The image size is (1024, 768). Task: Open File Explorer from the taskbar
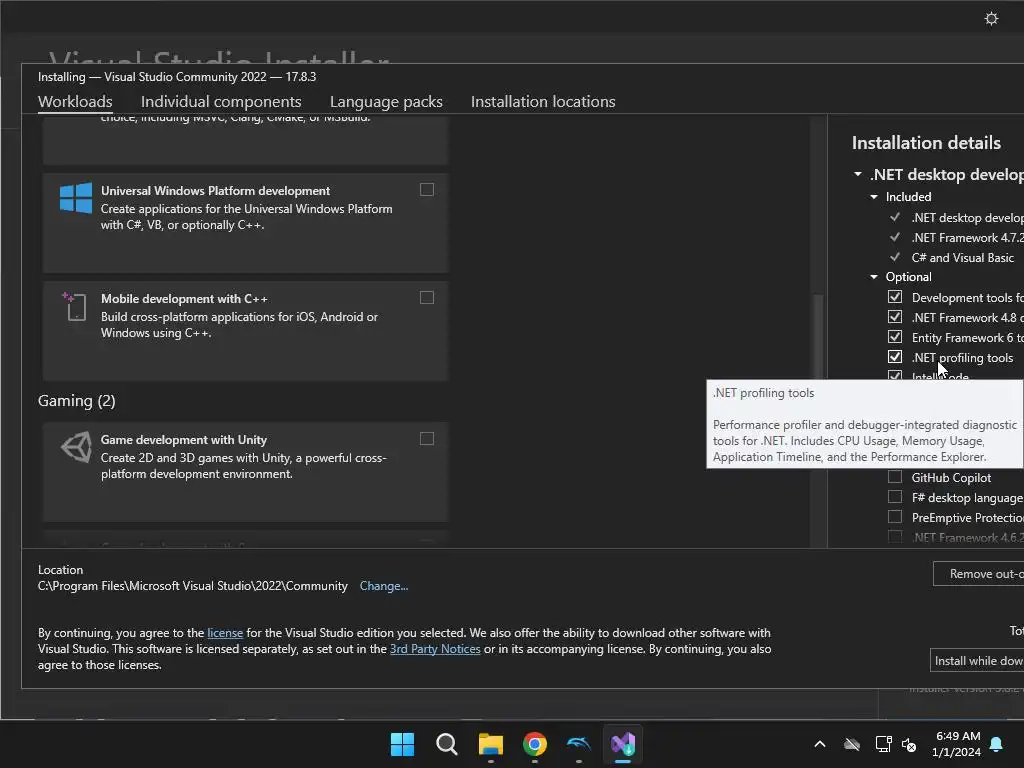pyautogui.click(x=490, y=744)
